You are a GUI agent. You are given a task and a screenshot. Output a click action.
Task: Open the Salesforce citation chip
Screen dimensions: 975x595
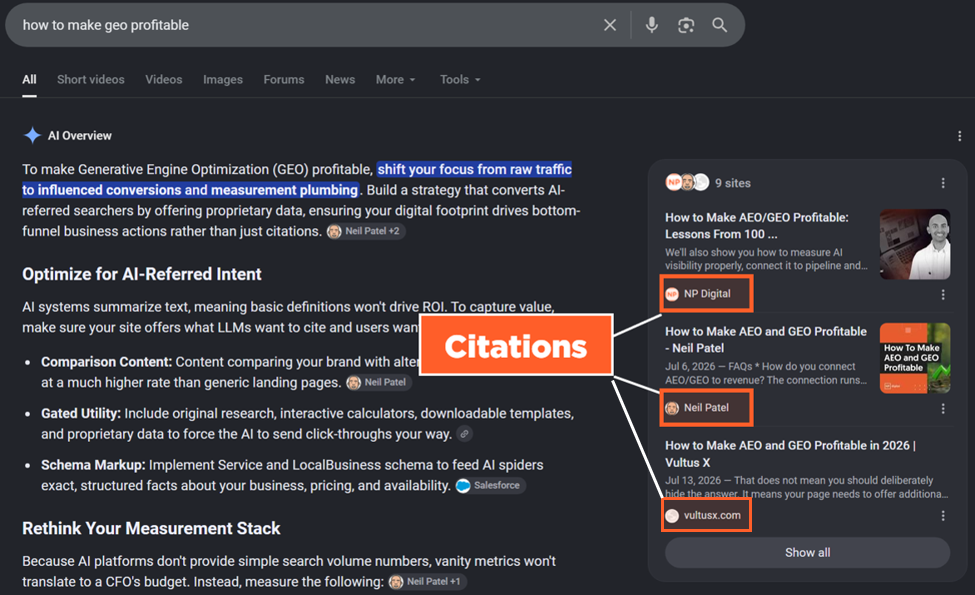(490, 486)
